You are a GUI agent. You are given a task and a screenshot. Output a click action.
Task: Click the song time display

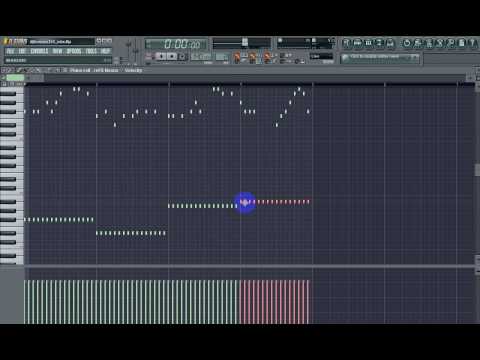pos(177,44)
